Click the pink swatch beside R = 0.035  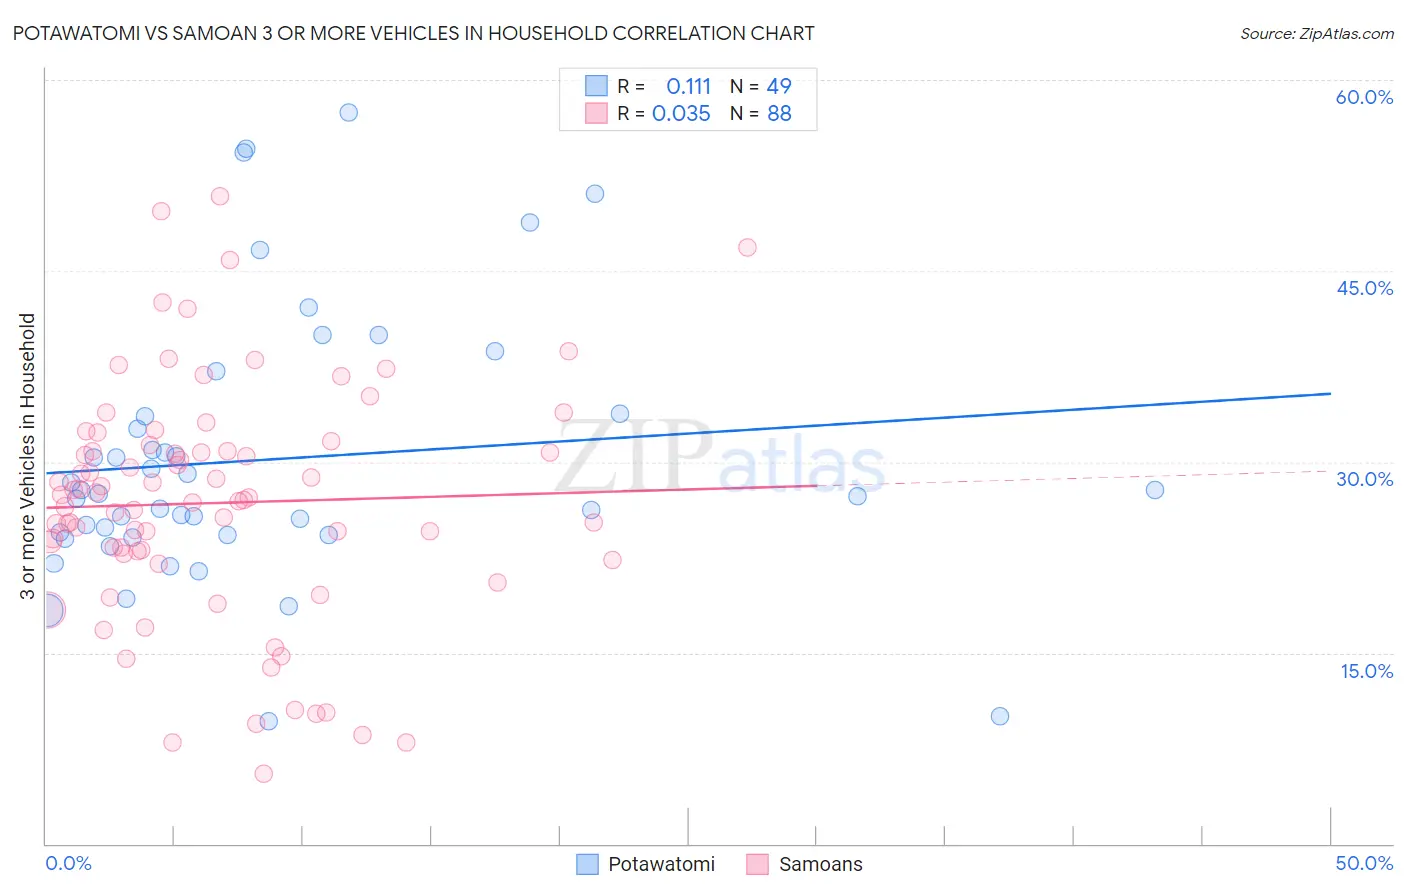[x=597, y=113]
